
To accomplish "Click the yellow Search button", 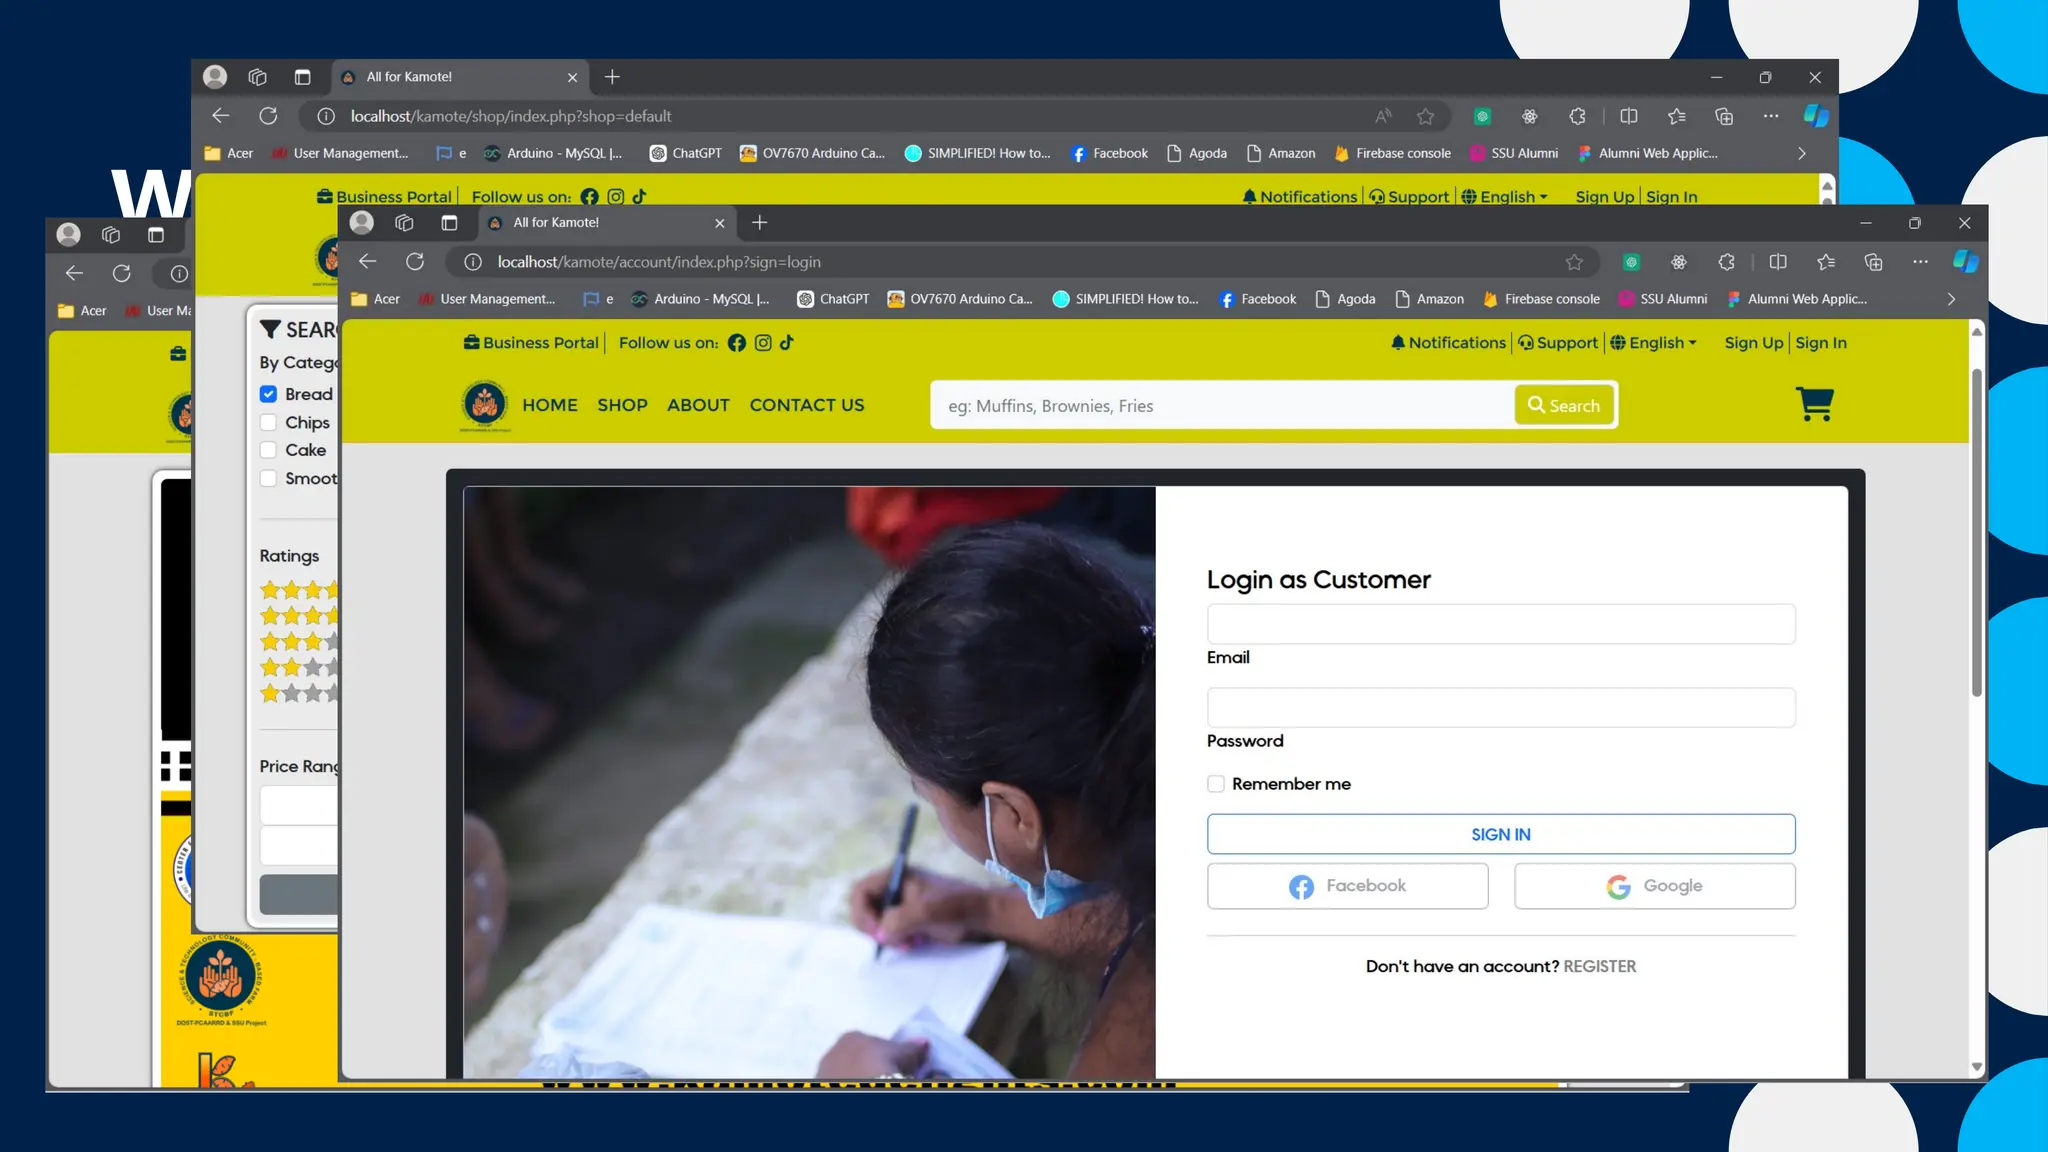I will click(x=1564, y=405).
